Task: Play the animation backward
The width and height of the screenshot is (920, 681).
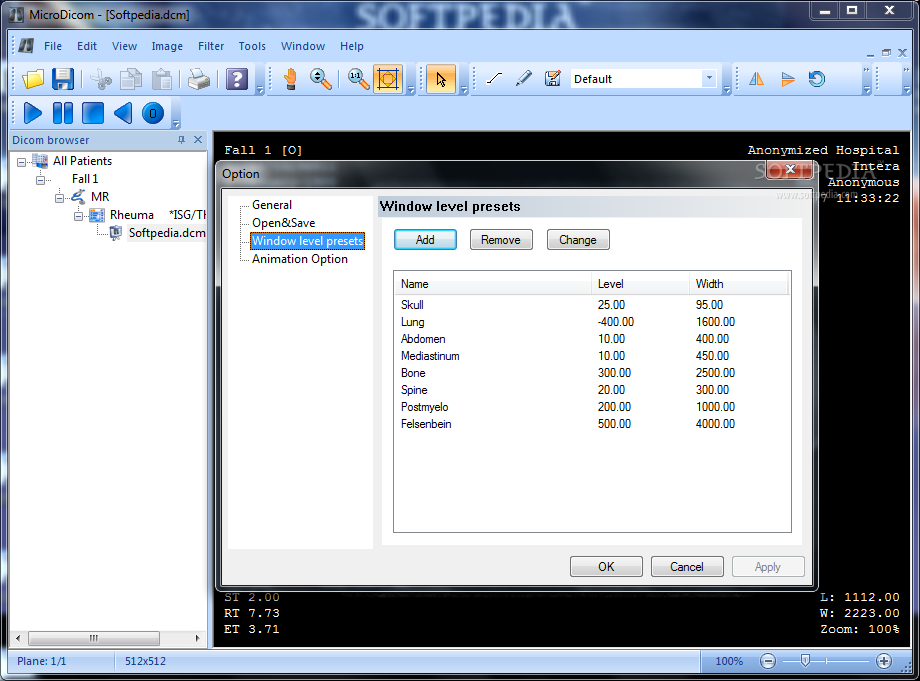Action: click(123, 113)
